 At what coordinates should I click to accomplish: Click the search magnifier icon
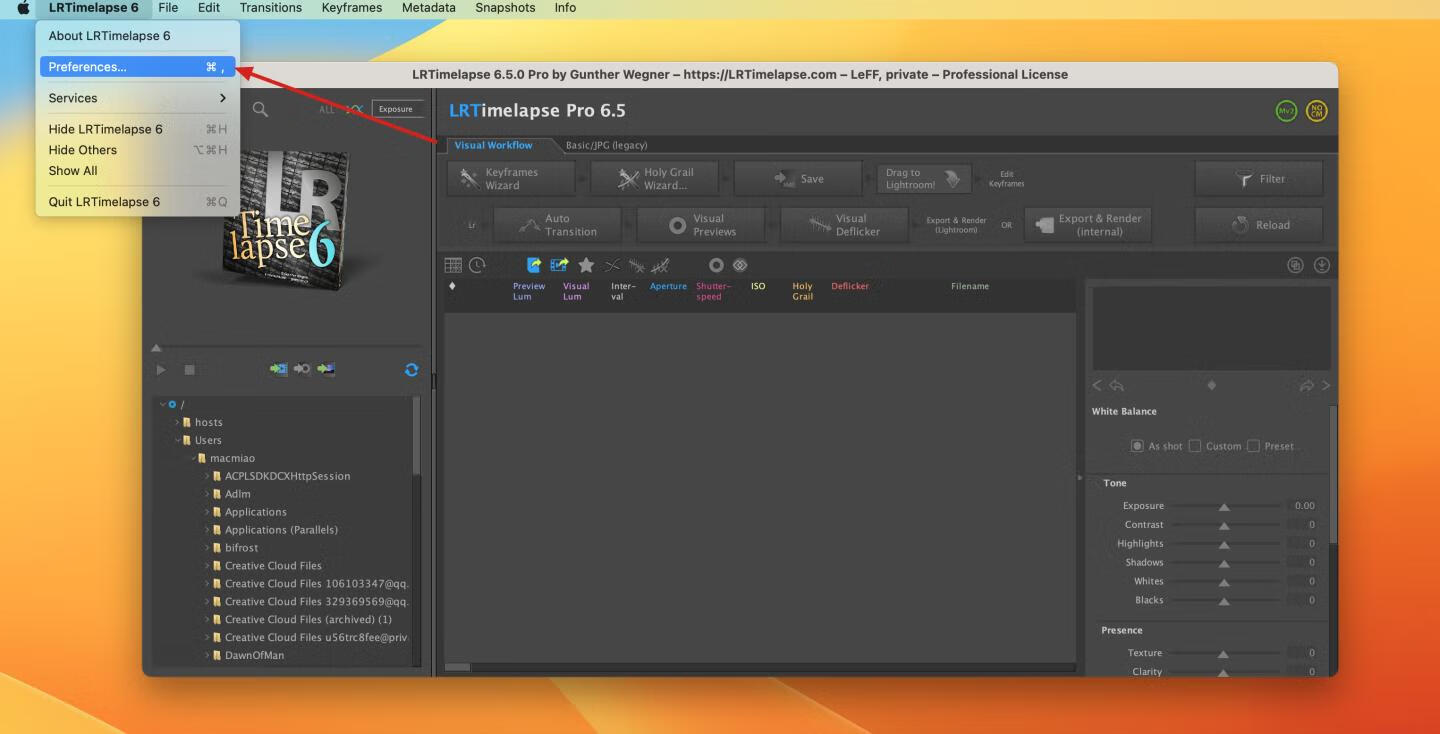click(260, 110)
